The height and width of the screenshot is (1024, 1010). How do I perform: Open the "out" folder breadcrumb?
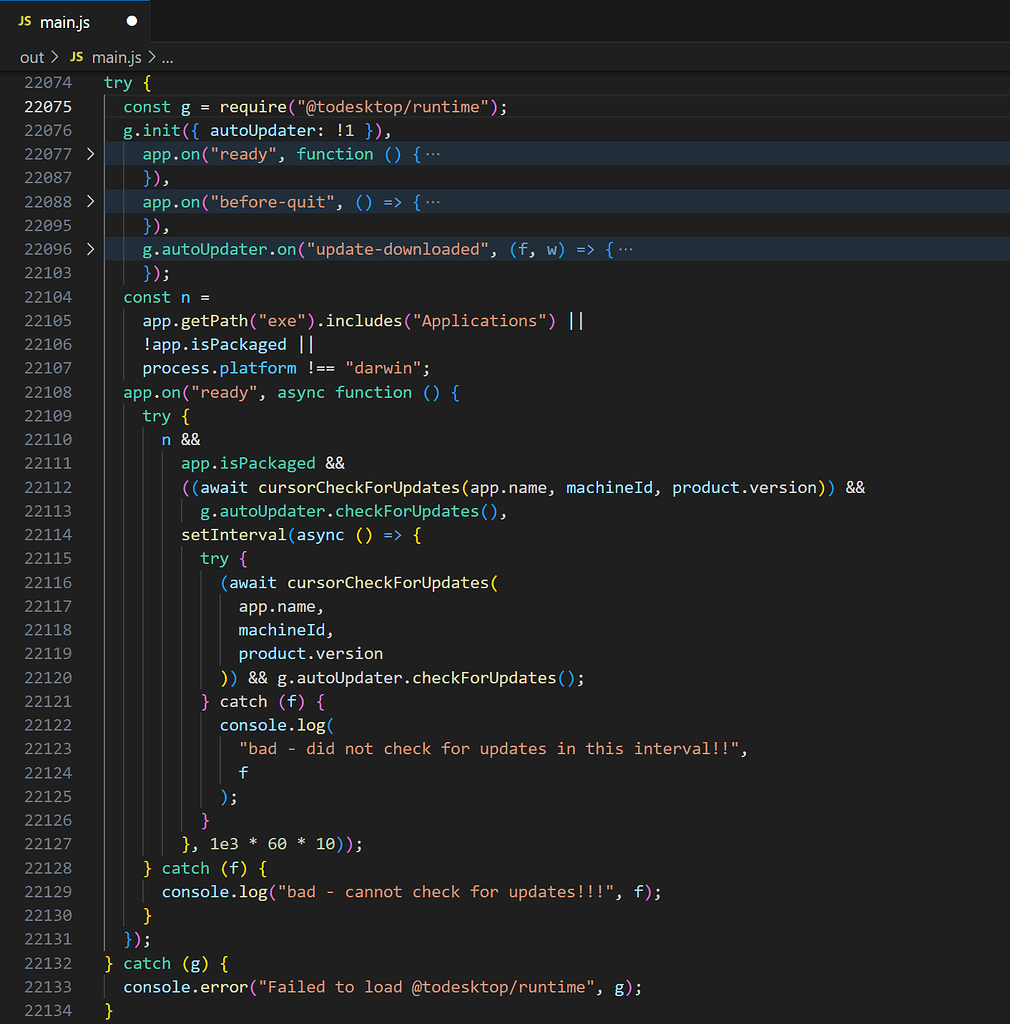[x=32, y=57]
